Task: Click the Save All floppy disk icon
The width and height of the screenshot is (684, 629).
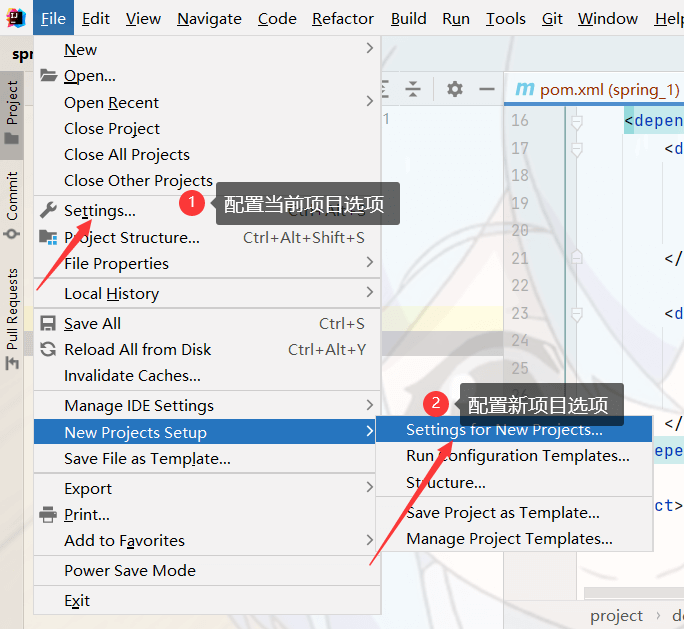Action: (x=48, y=323)
